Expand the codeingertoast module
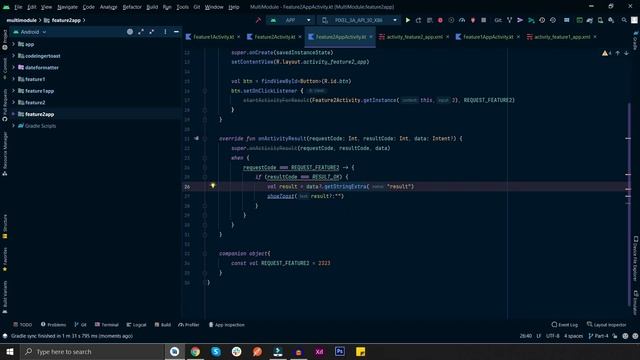Viewport: 640px width, 360px height. pos(13,56)
